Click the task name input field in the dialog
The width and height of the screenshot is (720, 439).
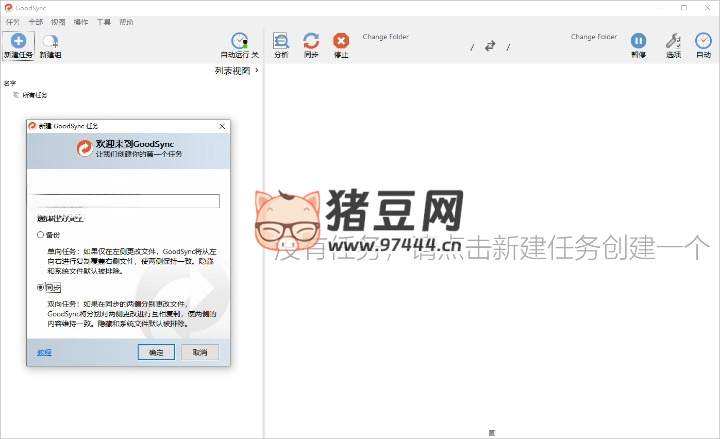pyautogui.click(x=125, y=201)
